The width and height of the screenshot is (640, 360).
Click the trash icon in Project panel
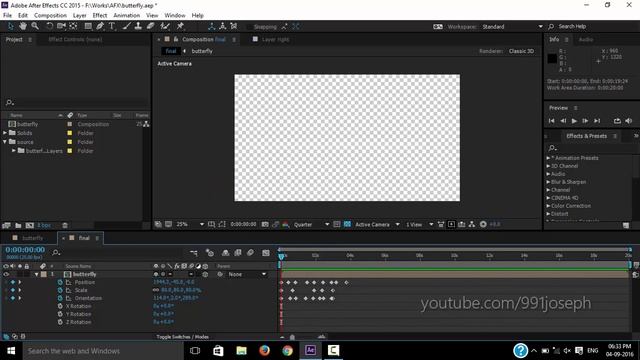[65, 225]
